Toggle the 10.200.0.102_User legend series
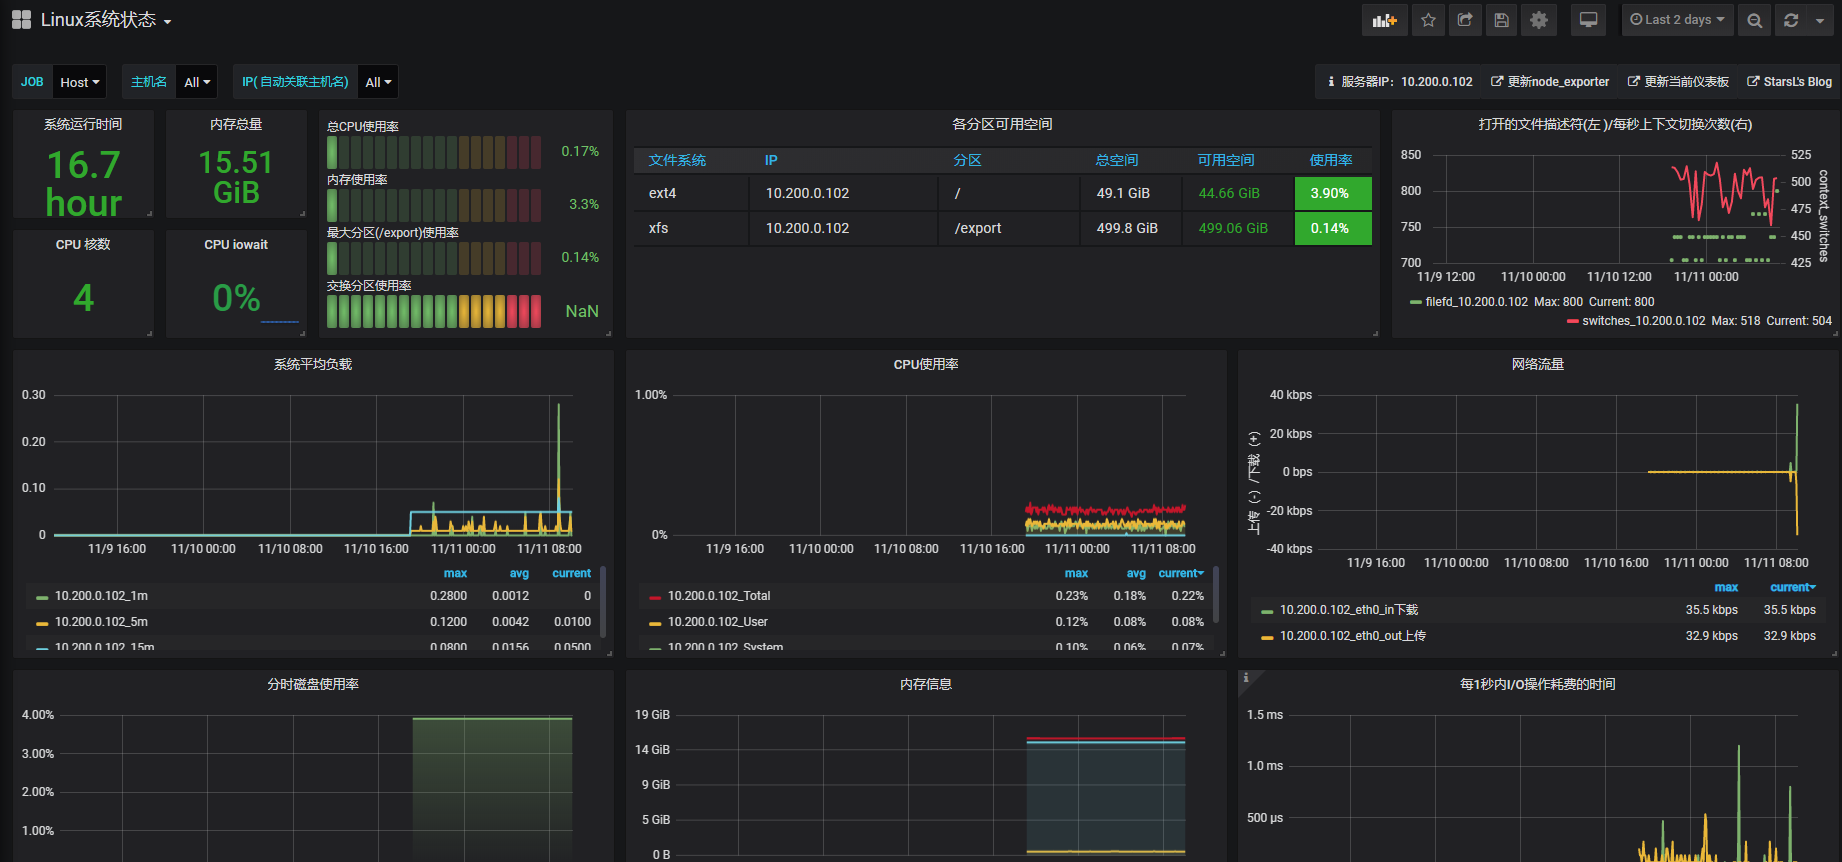 [718, 622]
